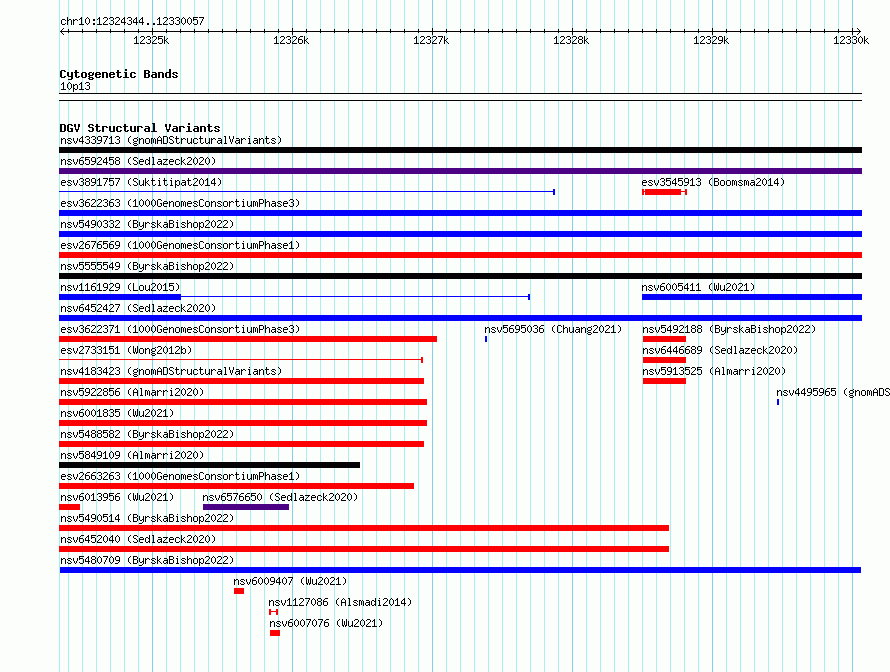
Task: Click the right arrow on the ruler
Action: 858,31
